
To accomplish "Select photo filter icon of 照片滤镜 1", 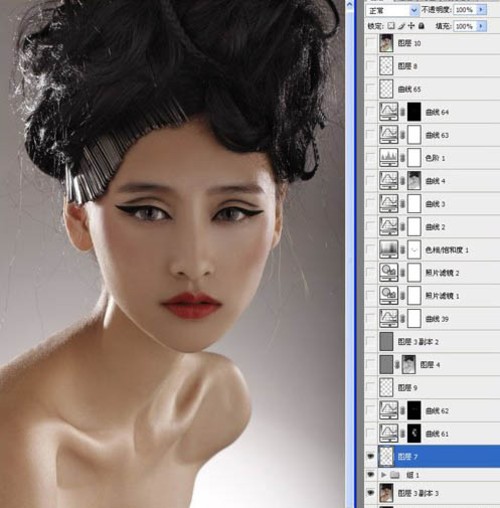I will pos(389,296).
